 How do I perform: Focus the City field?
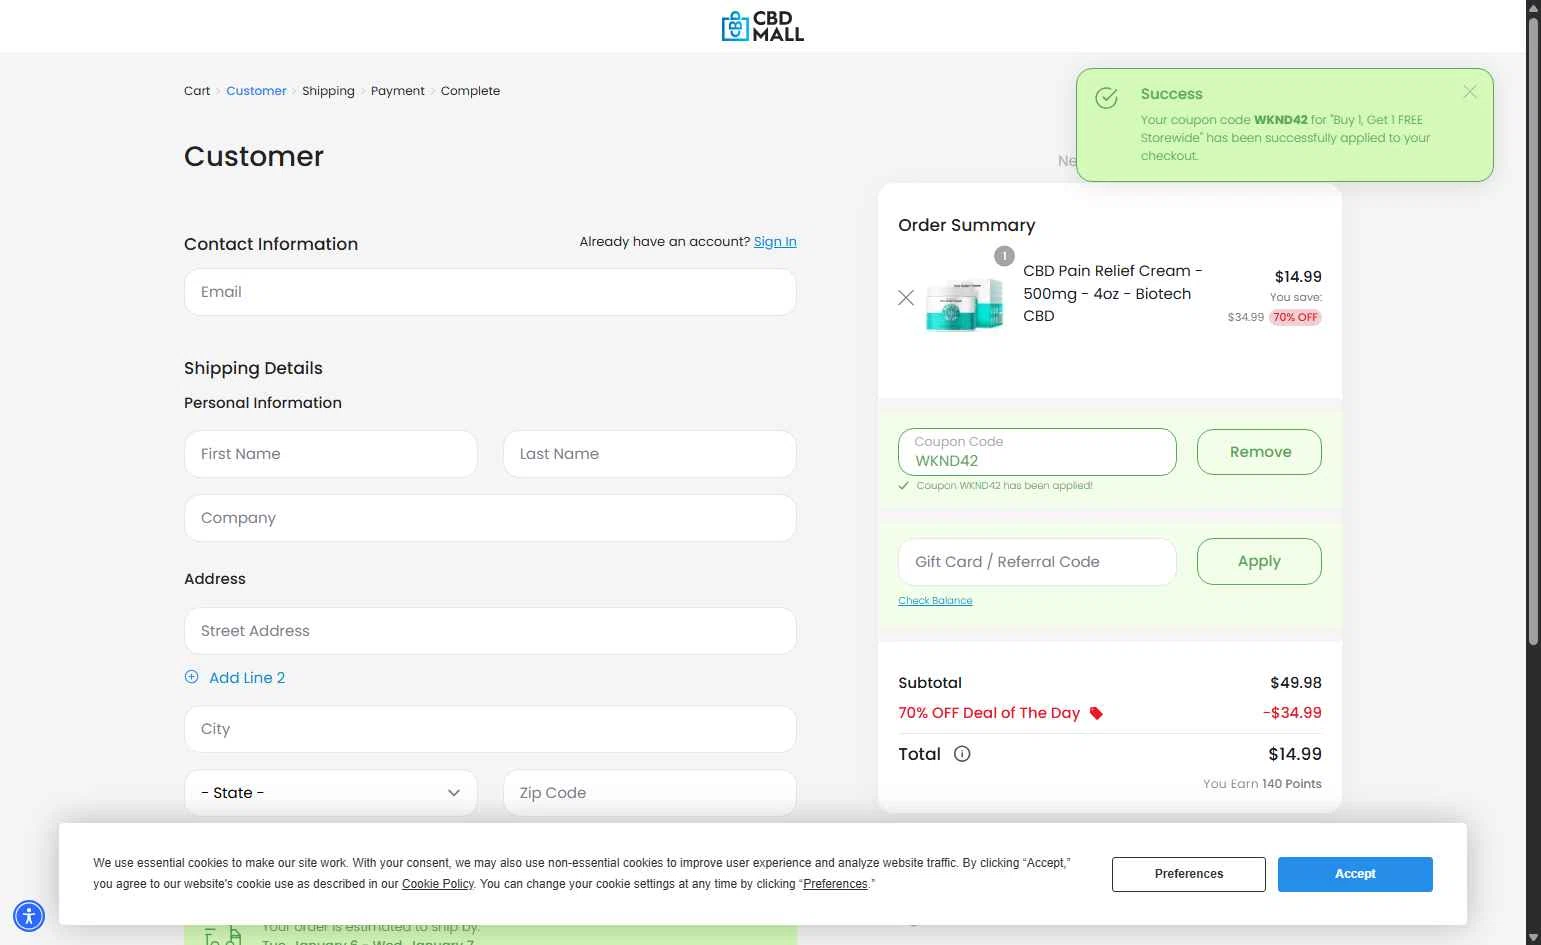click(490, 729)
